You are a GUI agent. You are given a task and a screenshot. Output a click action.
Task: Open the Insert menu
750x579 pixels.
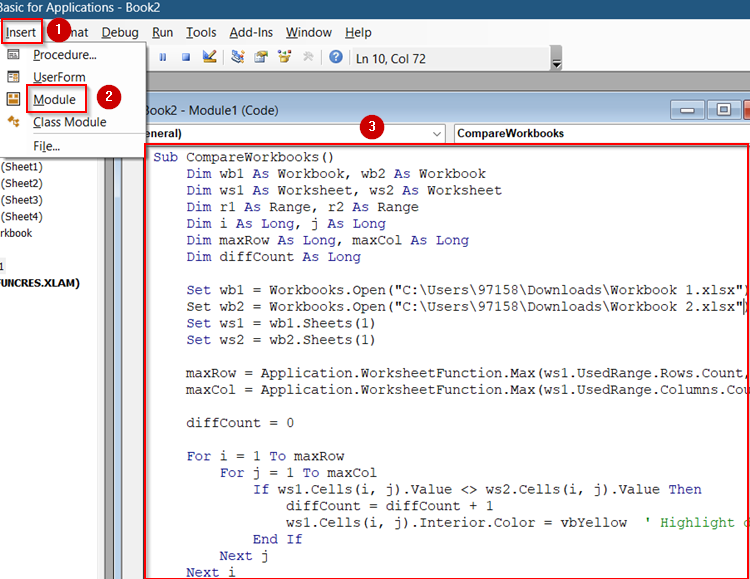21,33
